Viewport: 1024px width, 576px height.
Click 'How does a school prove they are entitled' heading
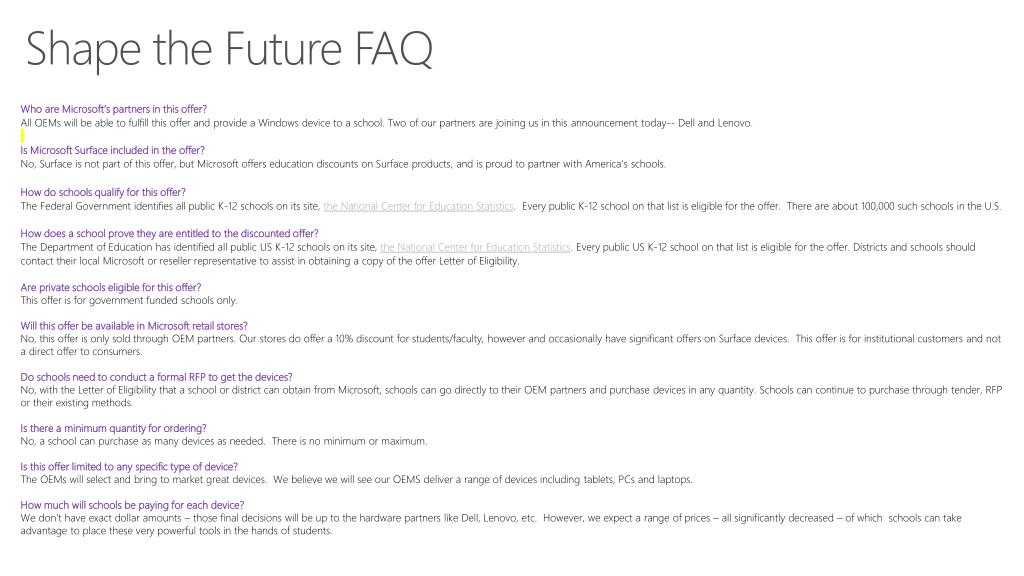pyautogui.click(x=169, y=234)
